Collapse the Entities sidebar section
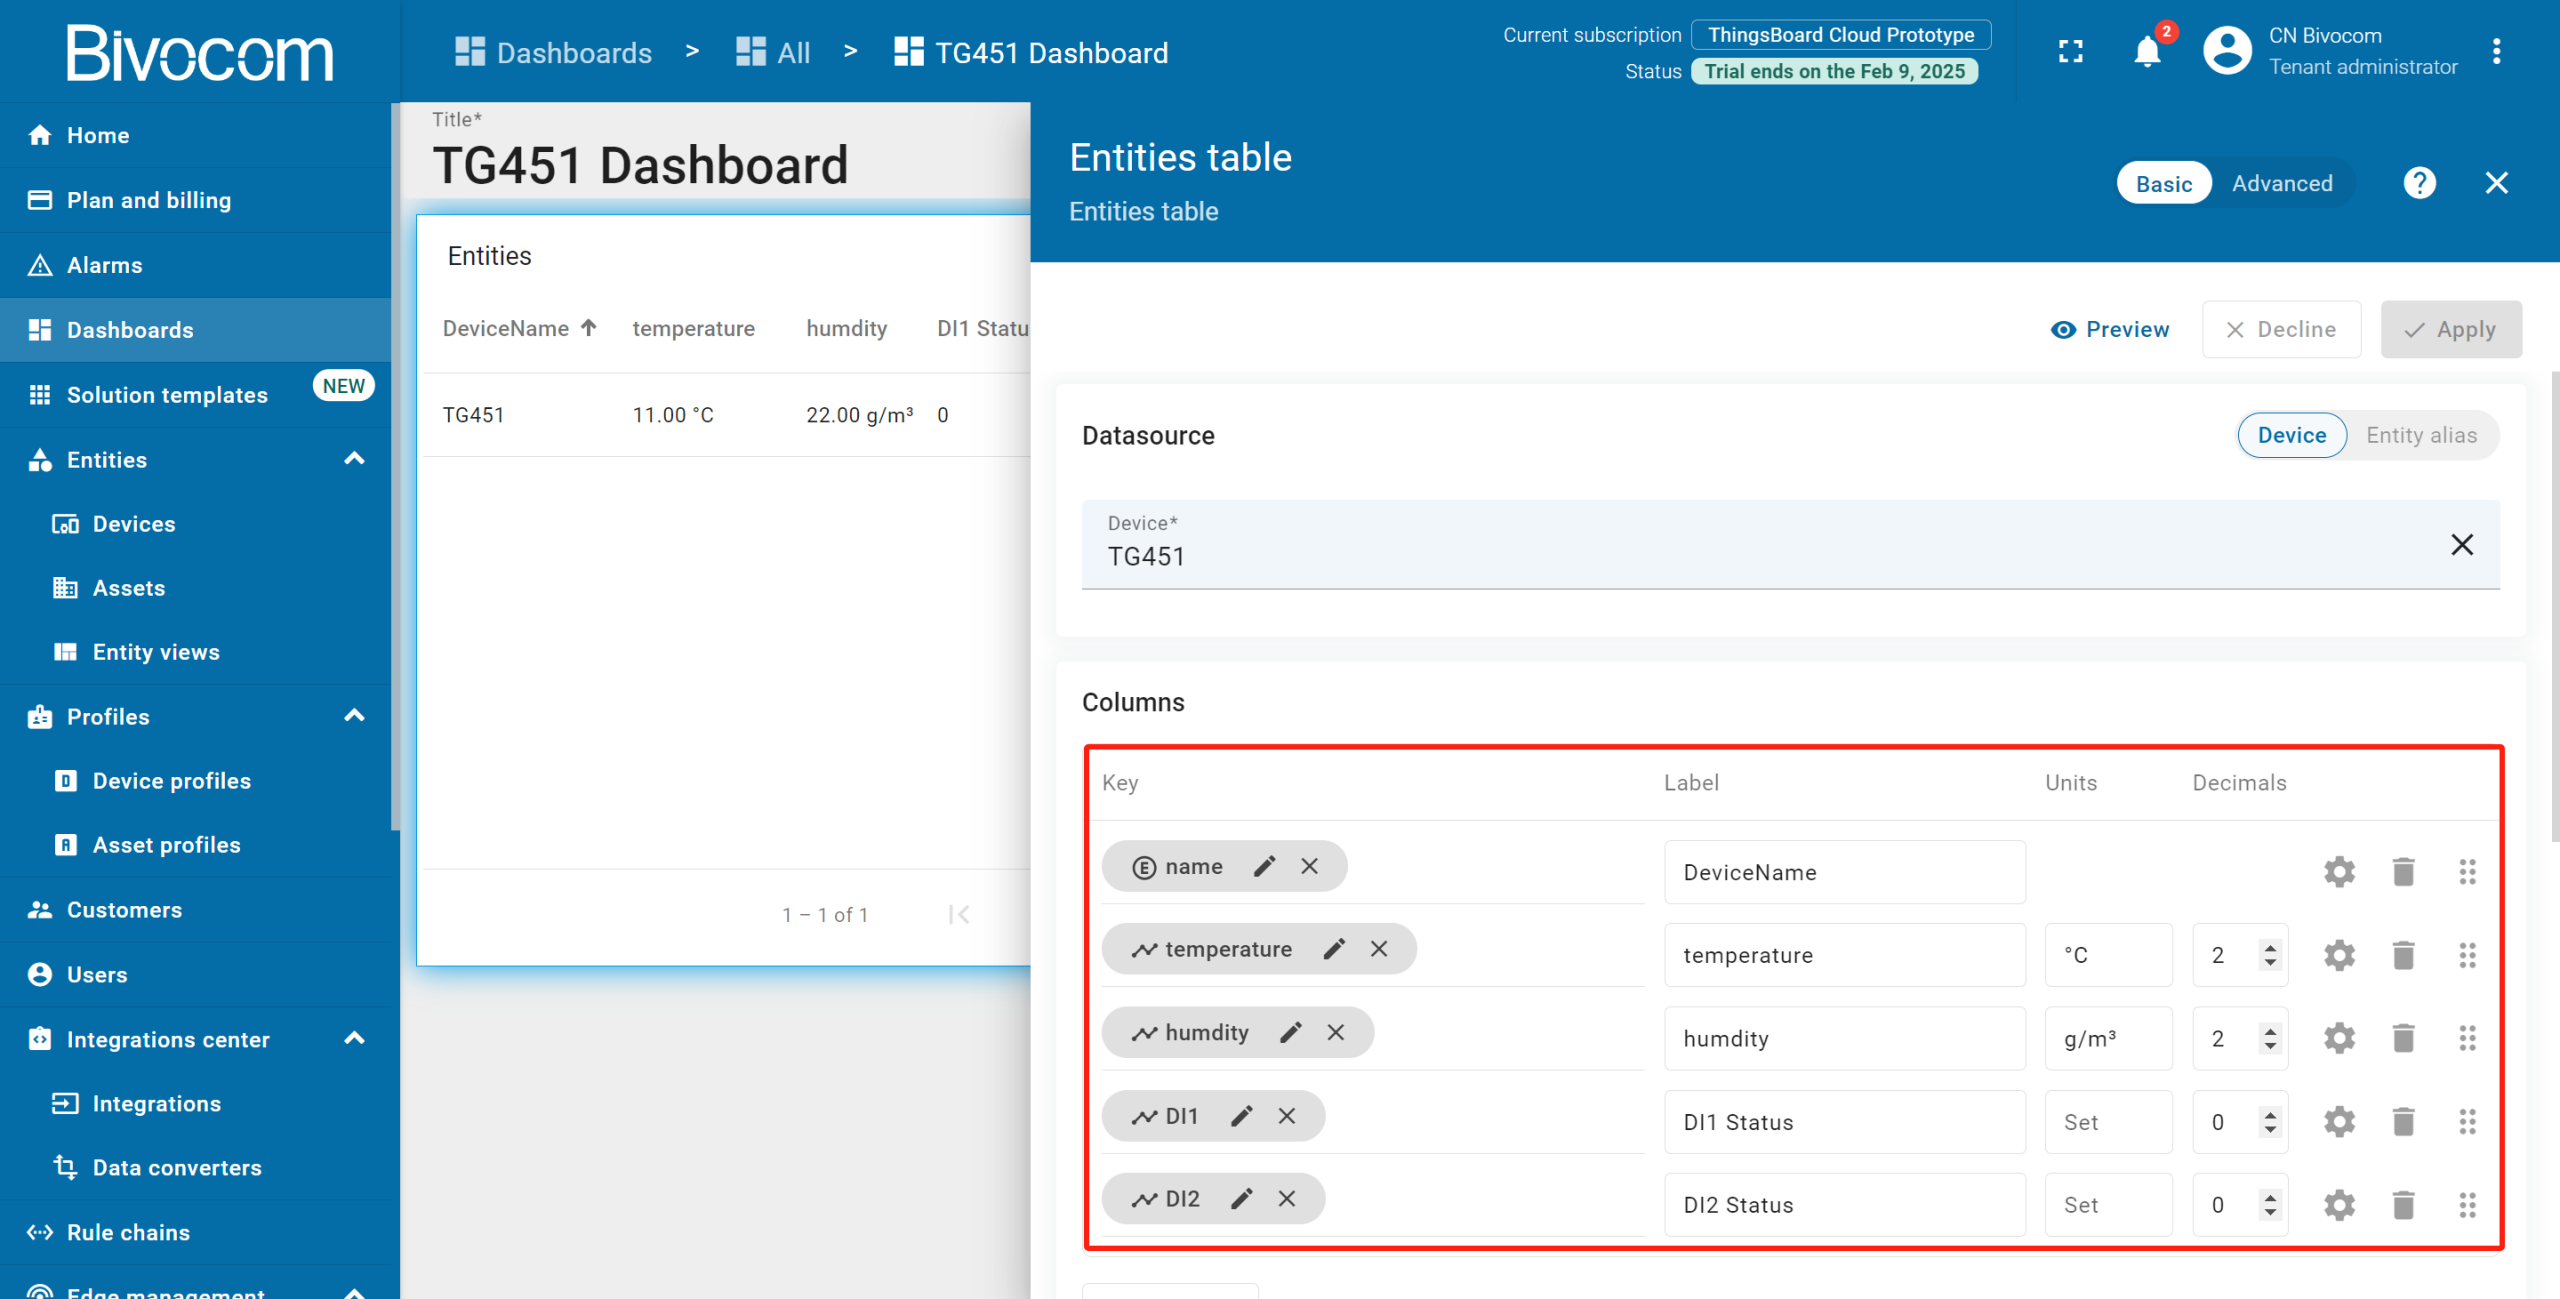 tap(354, 459)
